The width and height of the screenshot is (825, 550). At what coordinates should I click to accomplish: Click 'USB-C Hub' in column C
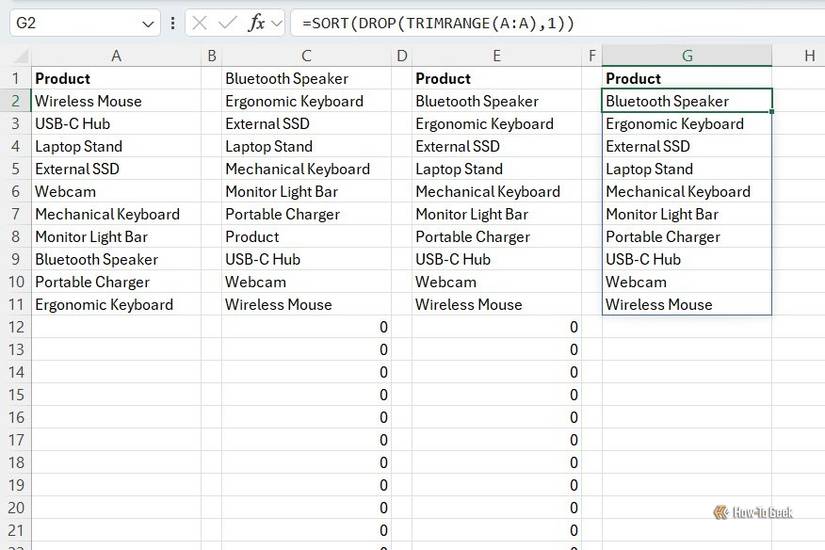coord(263,259)
